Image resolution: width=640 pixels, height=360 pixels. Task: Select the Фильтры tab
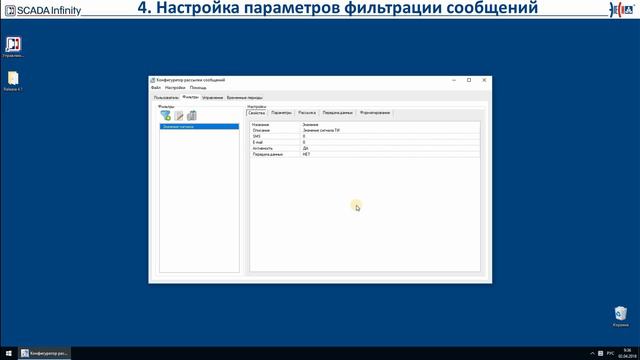coord(190,97)
